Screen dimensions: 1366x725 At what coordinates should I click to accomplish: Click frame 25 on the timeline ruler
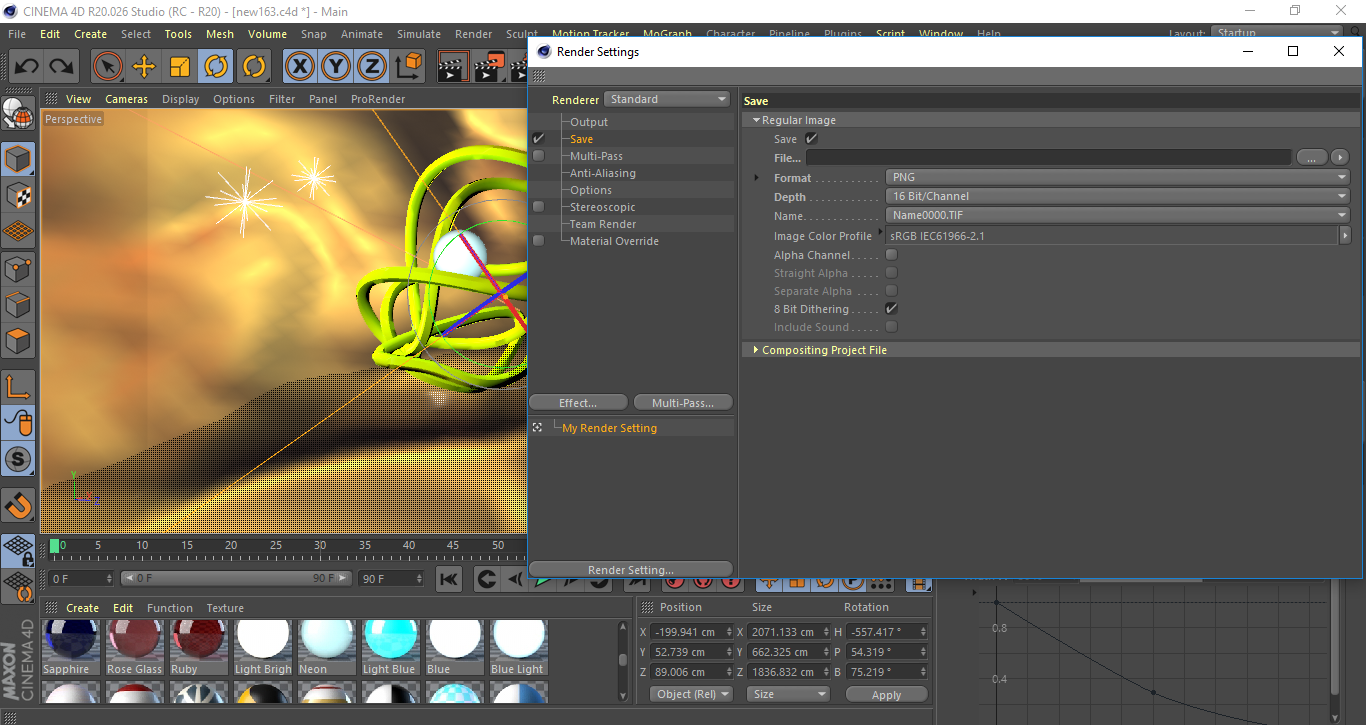[275, 546]
